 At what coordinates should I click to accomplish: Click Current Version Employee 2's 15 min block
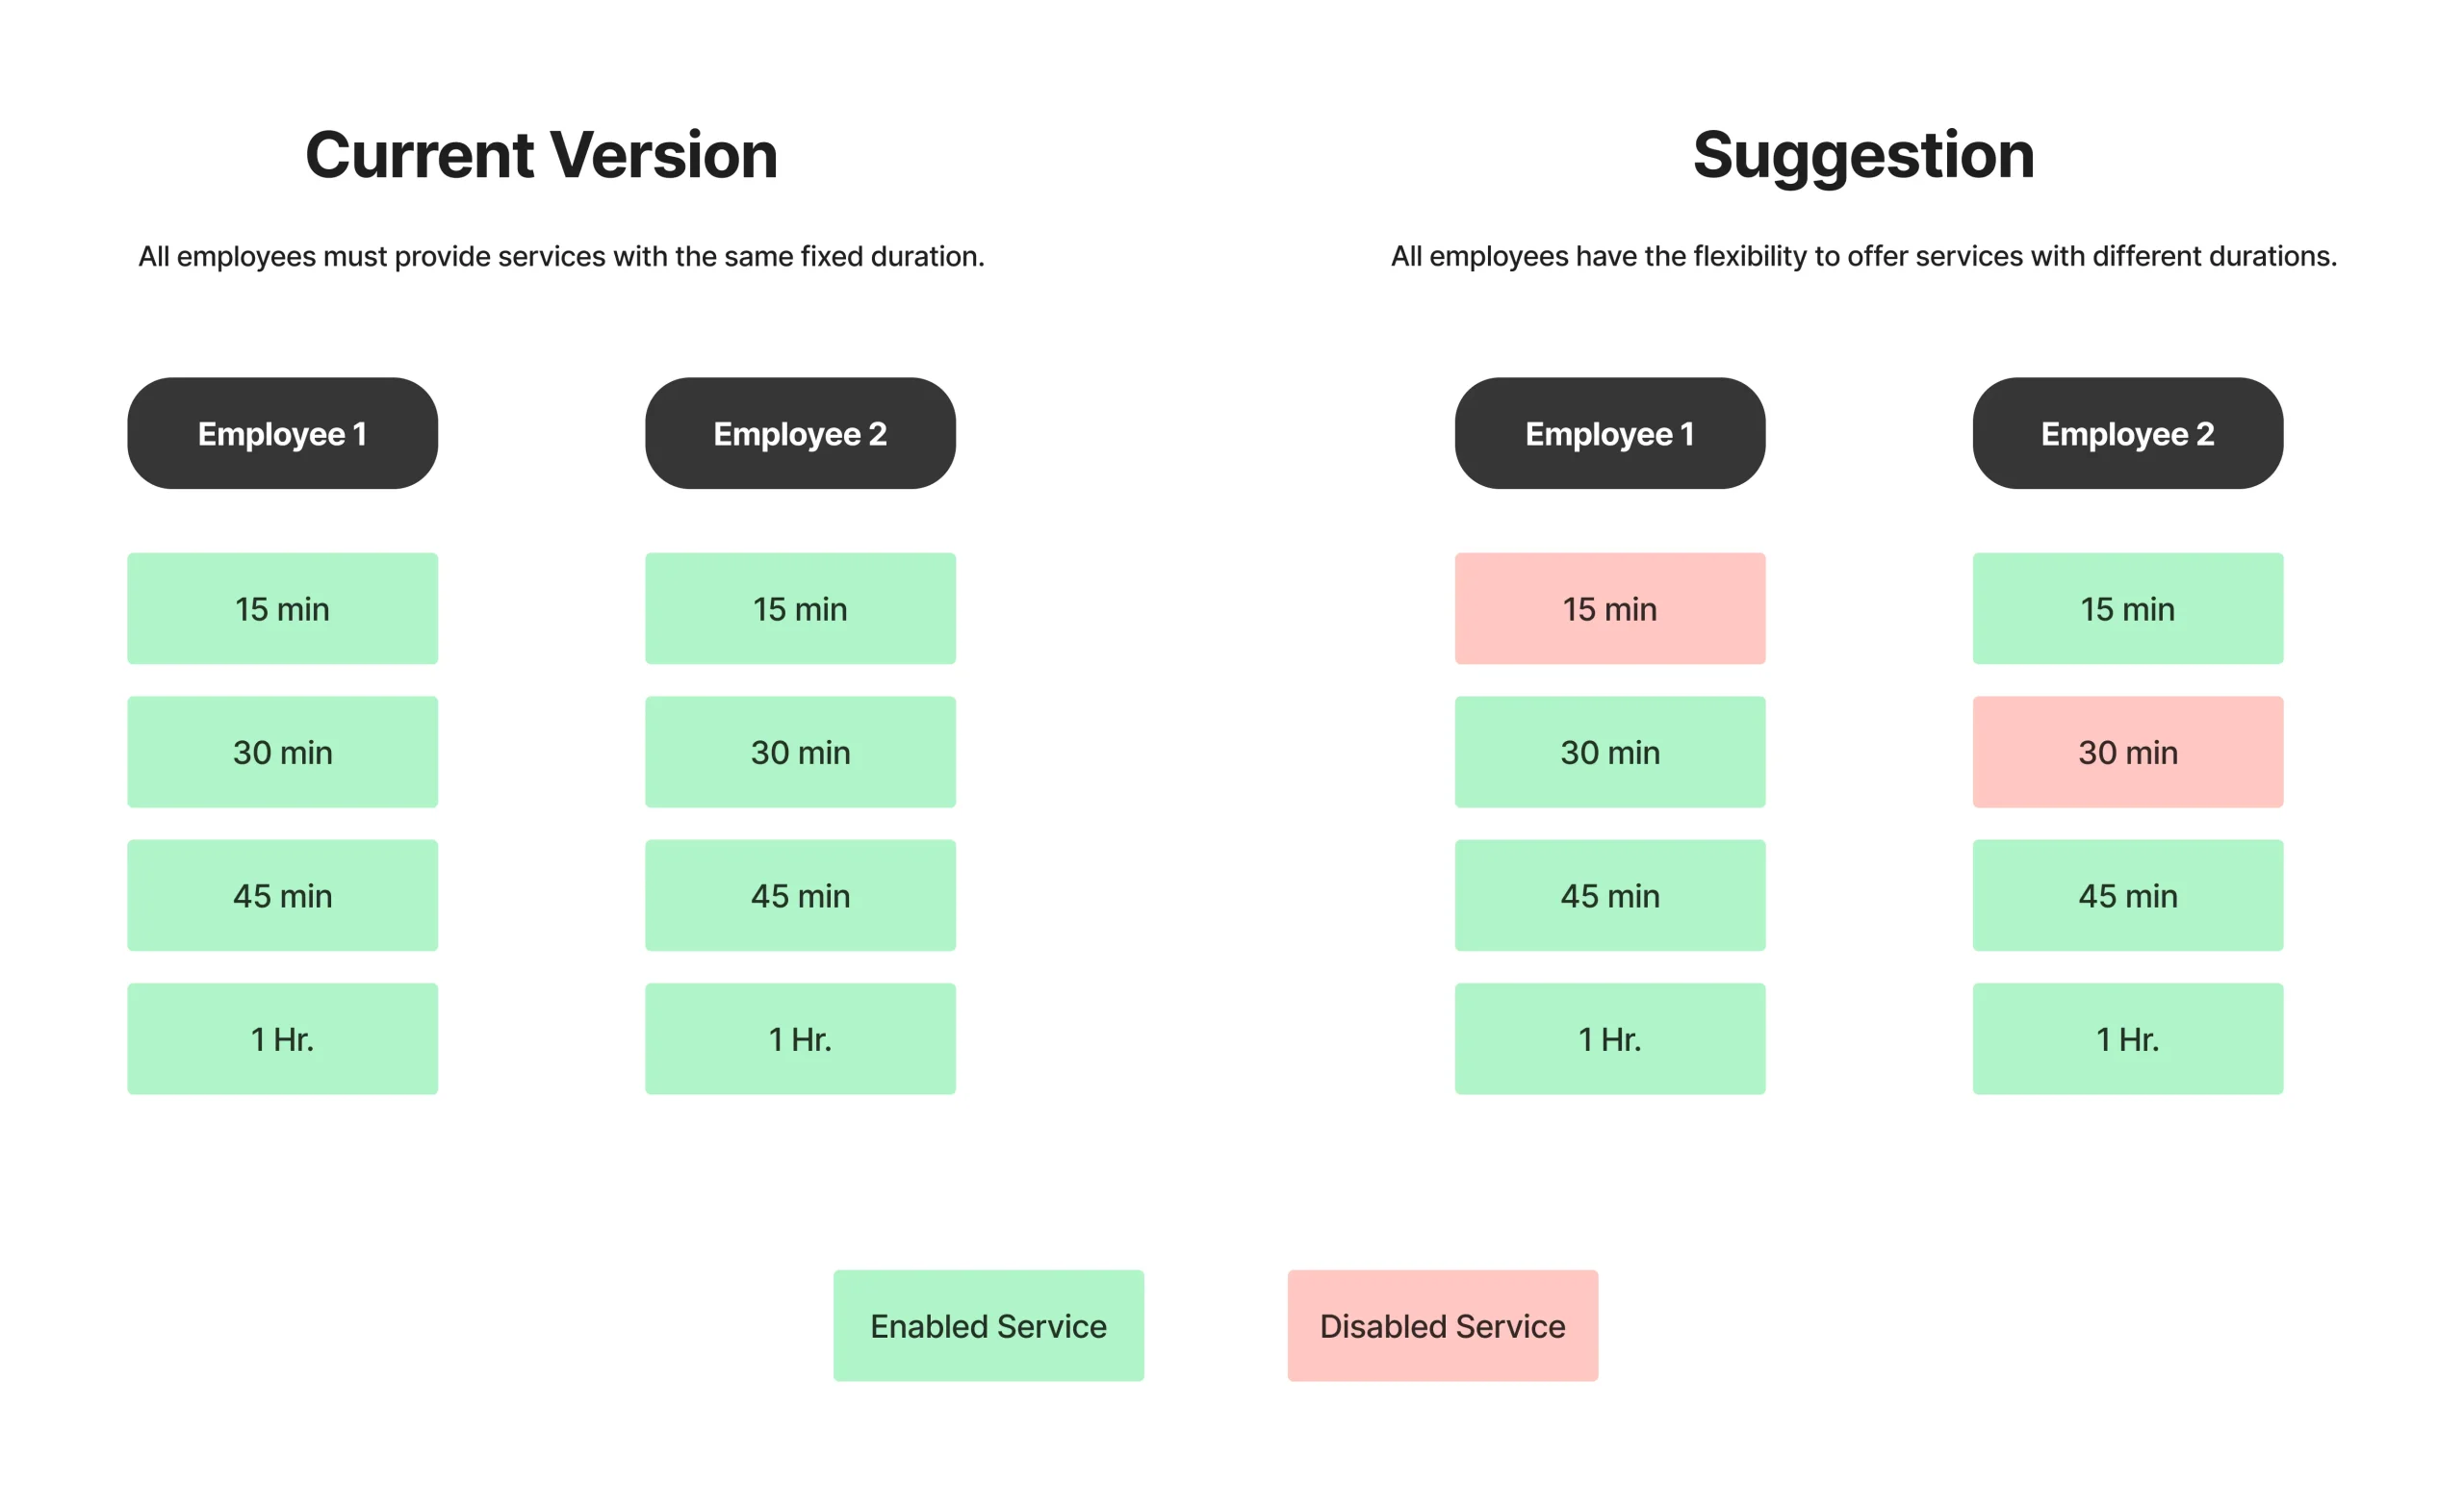click(x=800, y=608)
